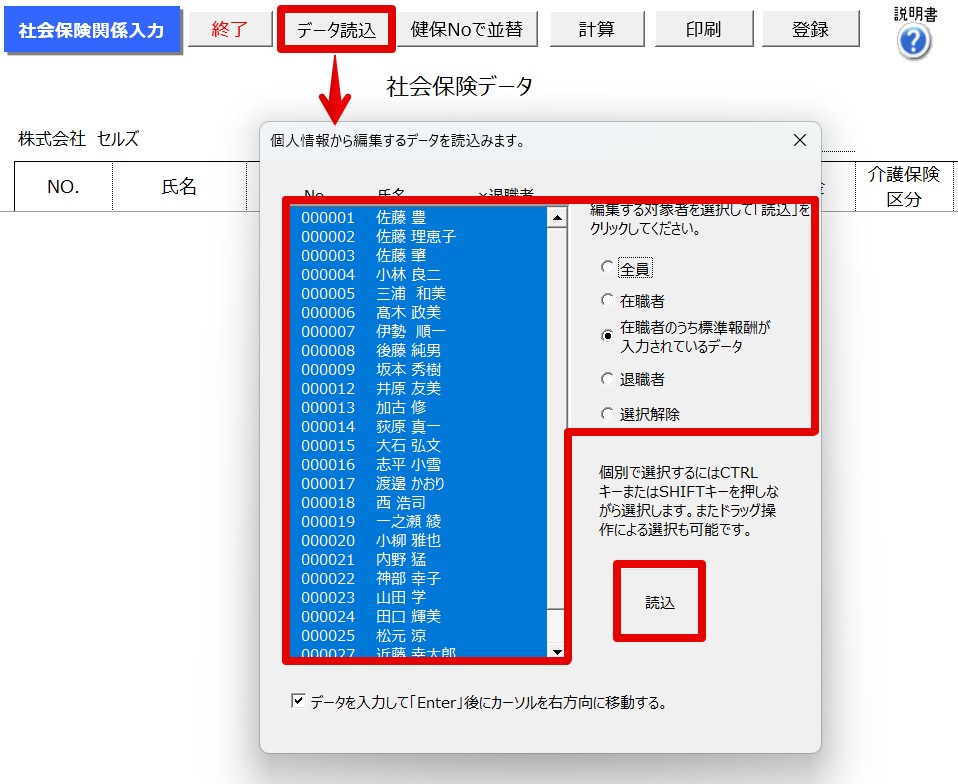The image size is (958, 784).
Task: Click the 計算 button
Action: tap(597, 29)
